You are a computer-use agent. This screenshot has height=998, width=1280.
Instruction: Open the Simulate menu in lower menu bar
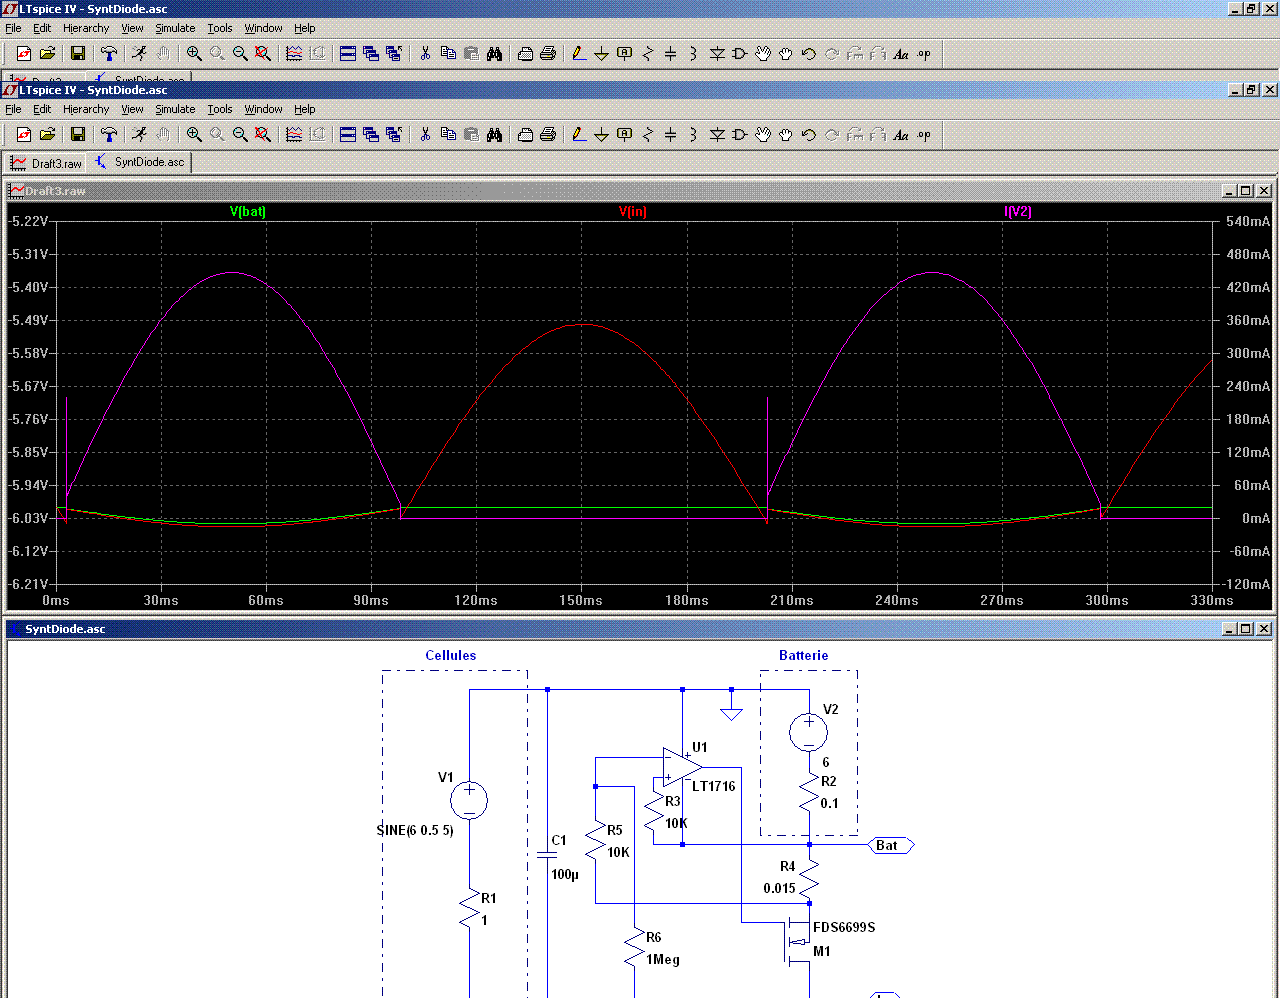(x=175, y=109)
